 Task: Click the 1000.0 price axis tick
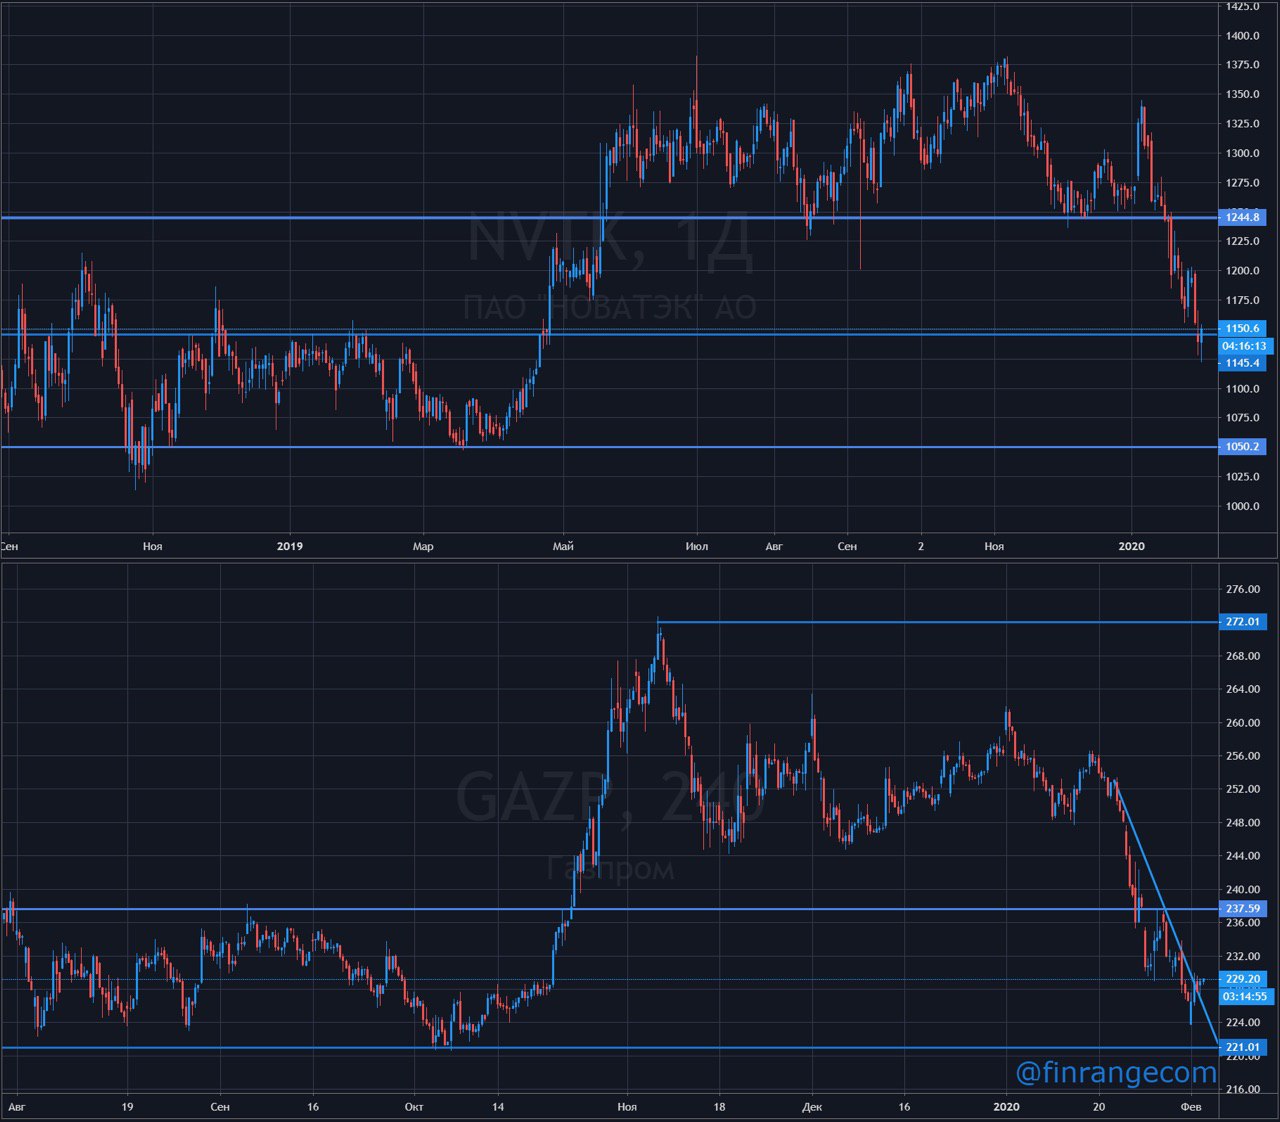1243,507
